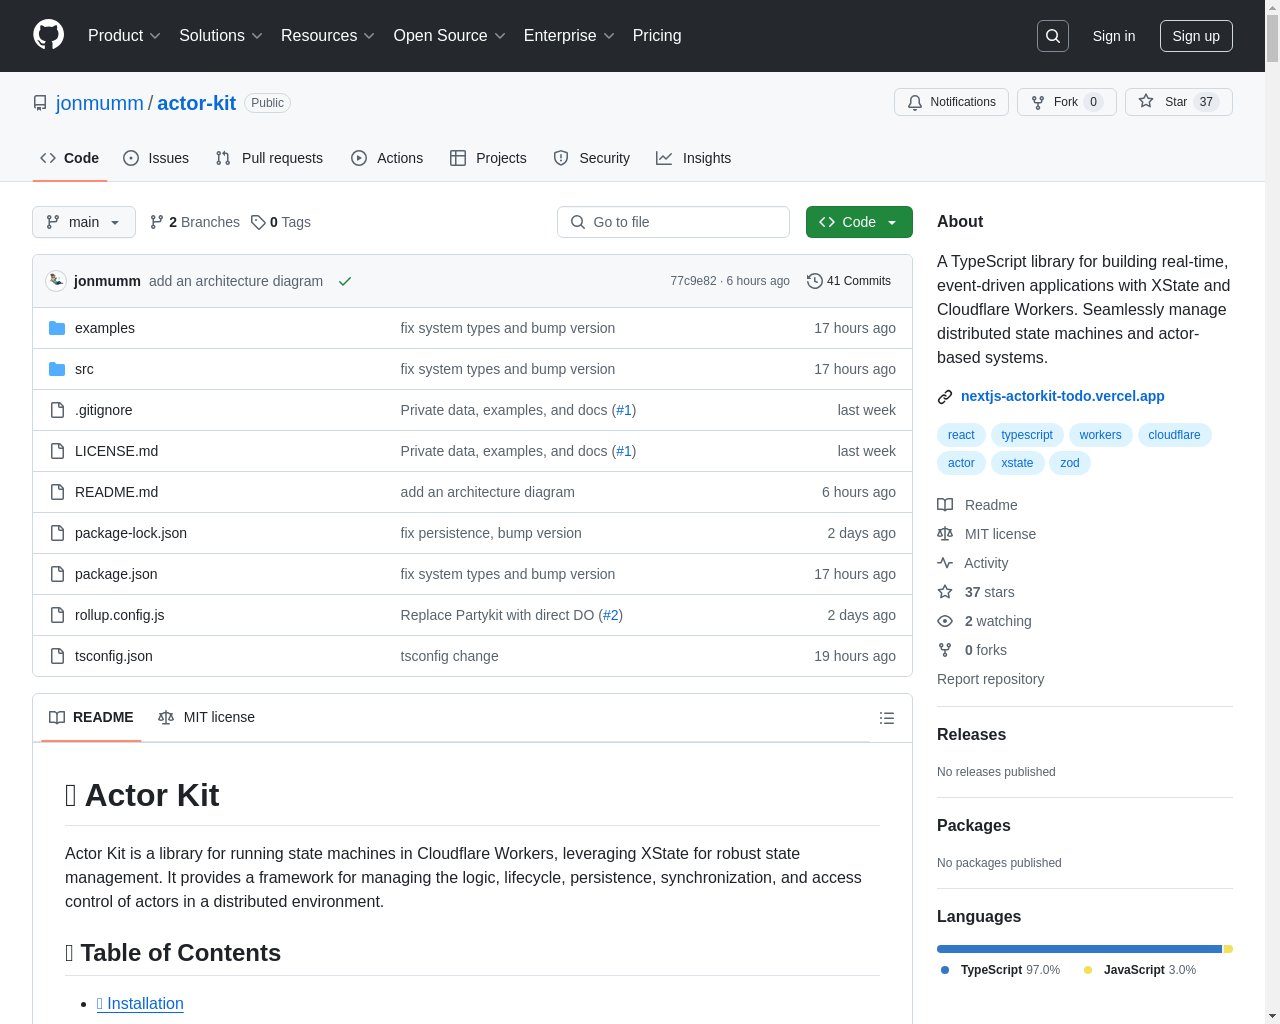
Task: Click the scales icon beside MIT license
Action: [945, 534]
